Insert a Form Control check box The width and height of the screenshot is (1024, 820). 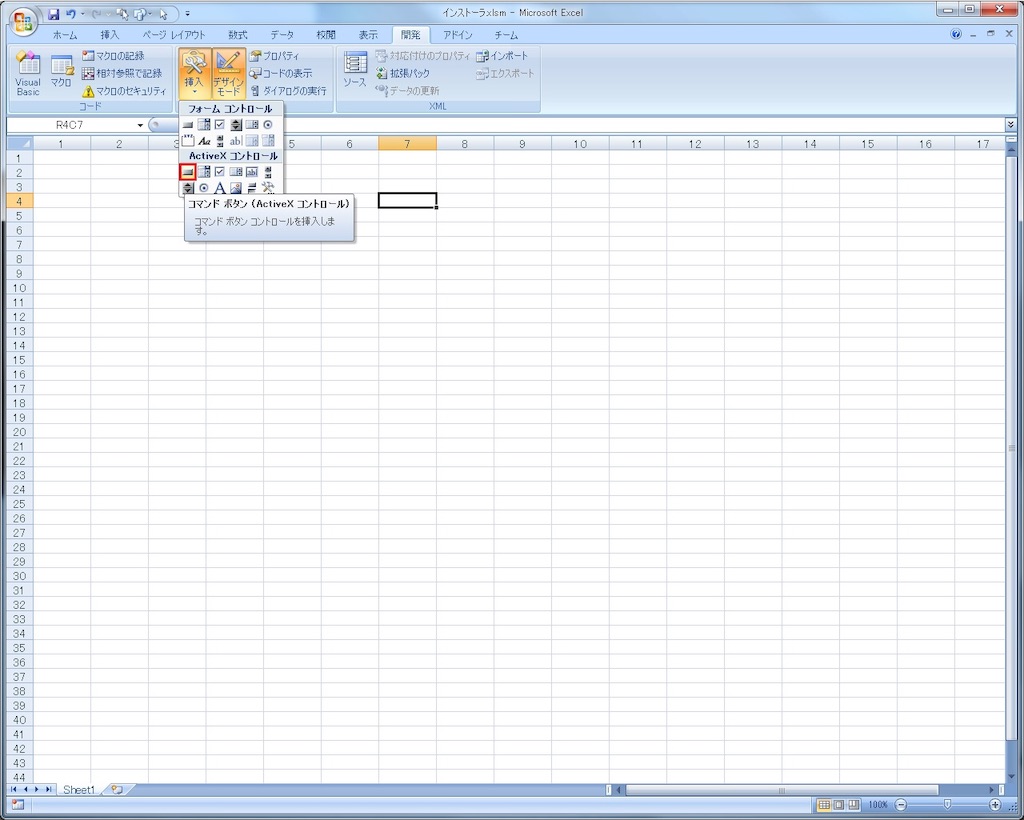point(220,125)
